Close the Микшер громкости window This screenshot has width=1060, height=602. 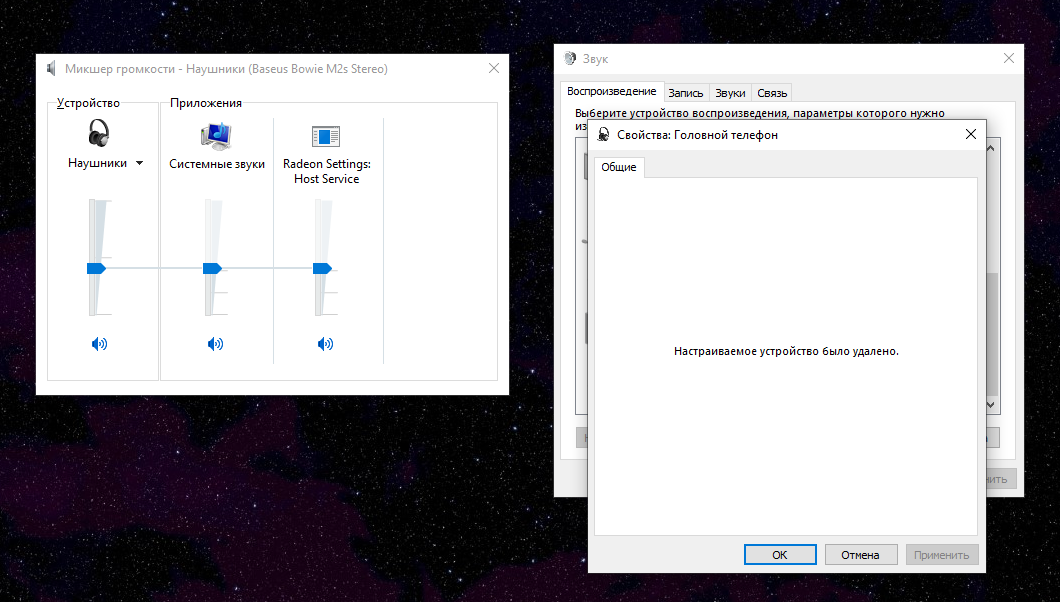pyautogui.click(x=494, y=69)
